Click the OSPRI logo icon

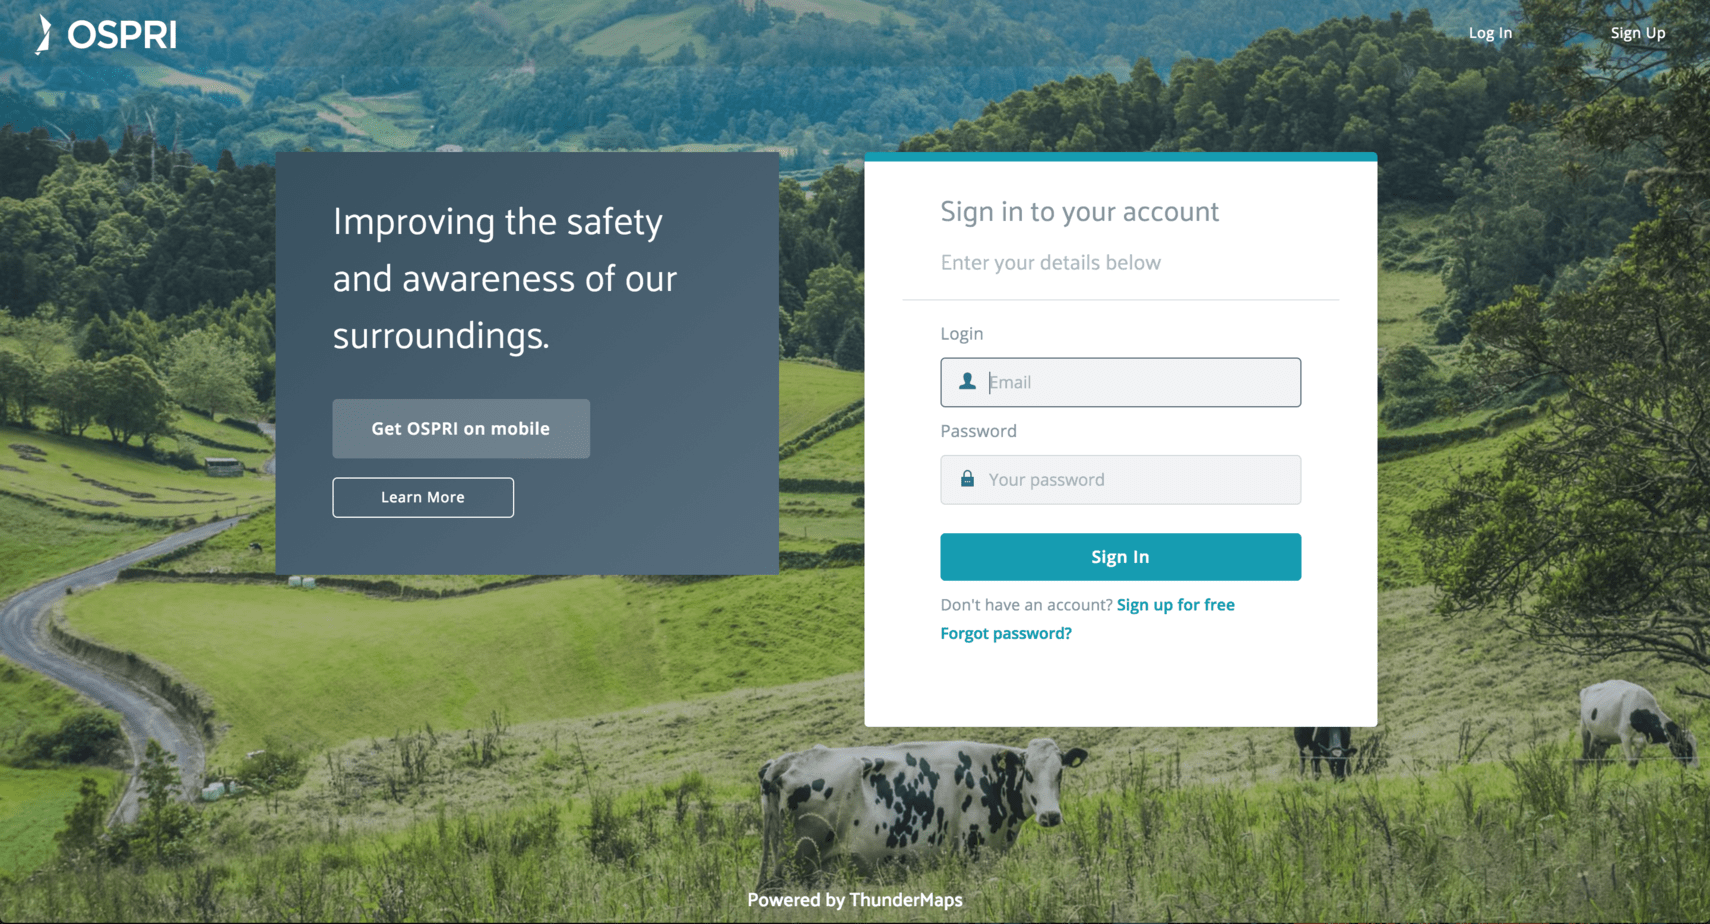tap(43, 34)
